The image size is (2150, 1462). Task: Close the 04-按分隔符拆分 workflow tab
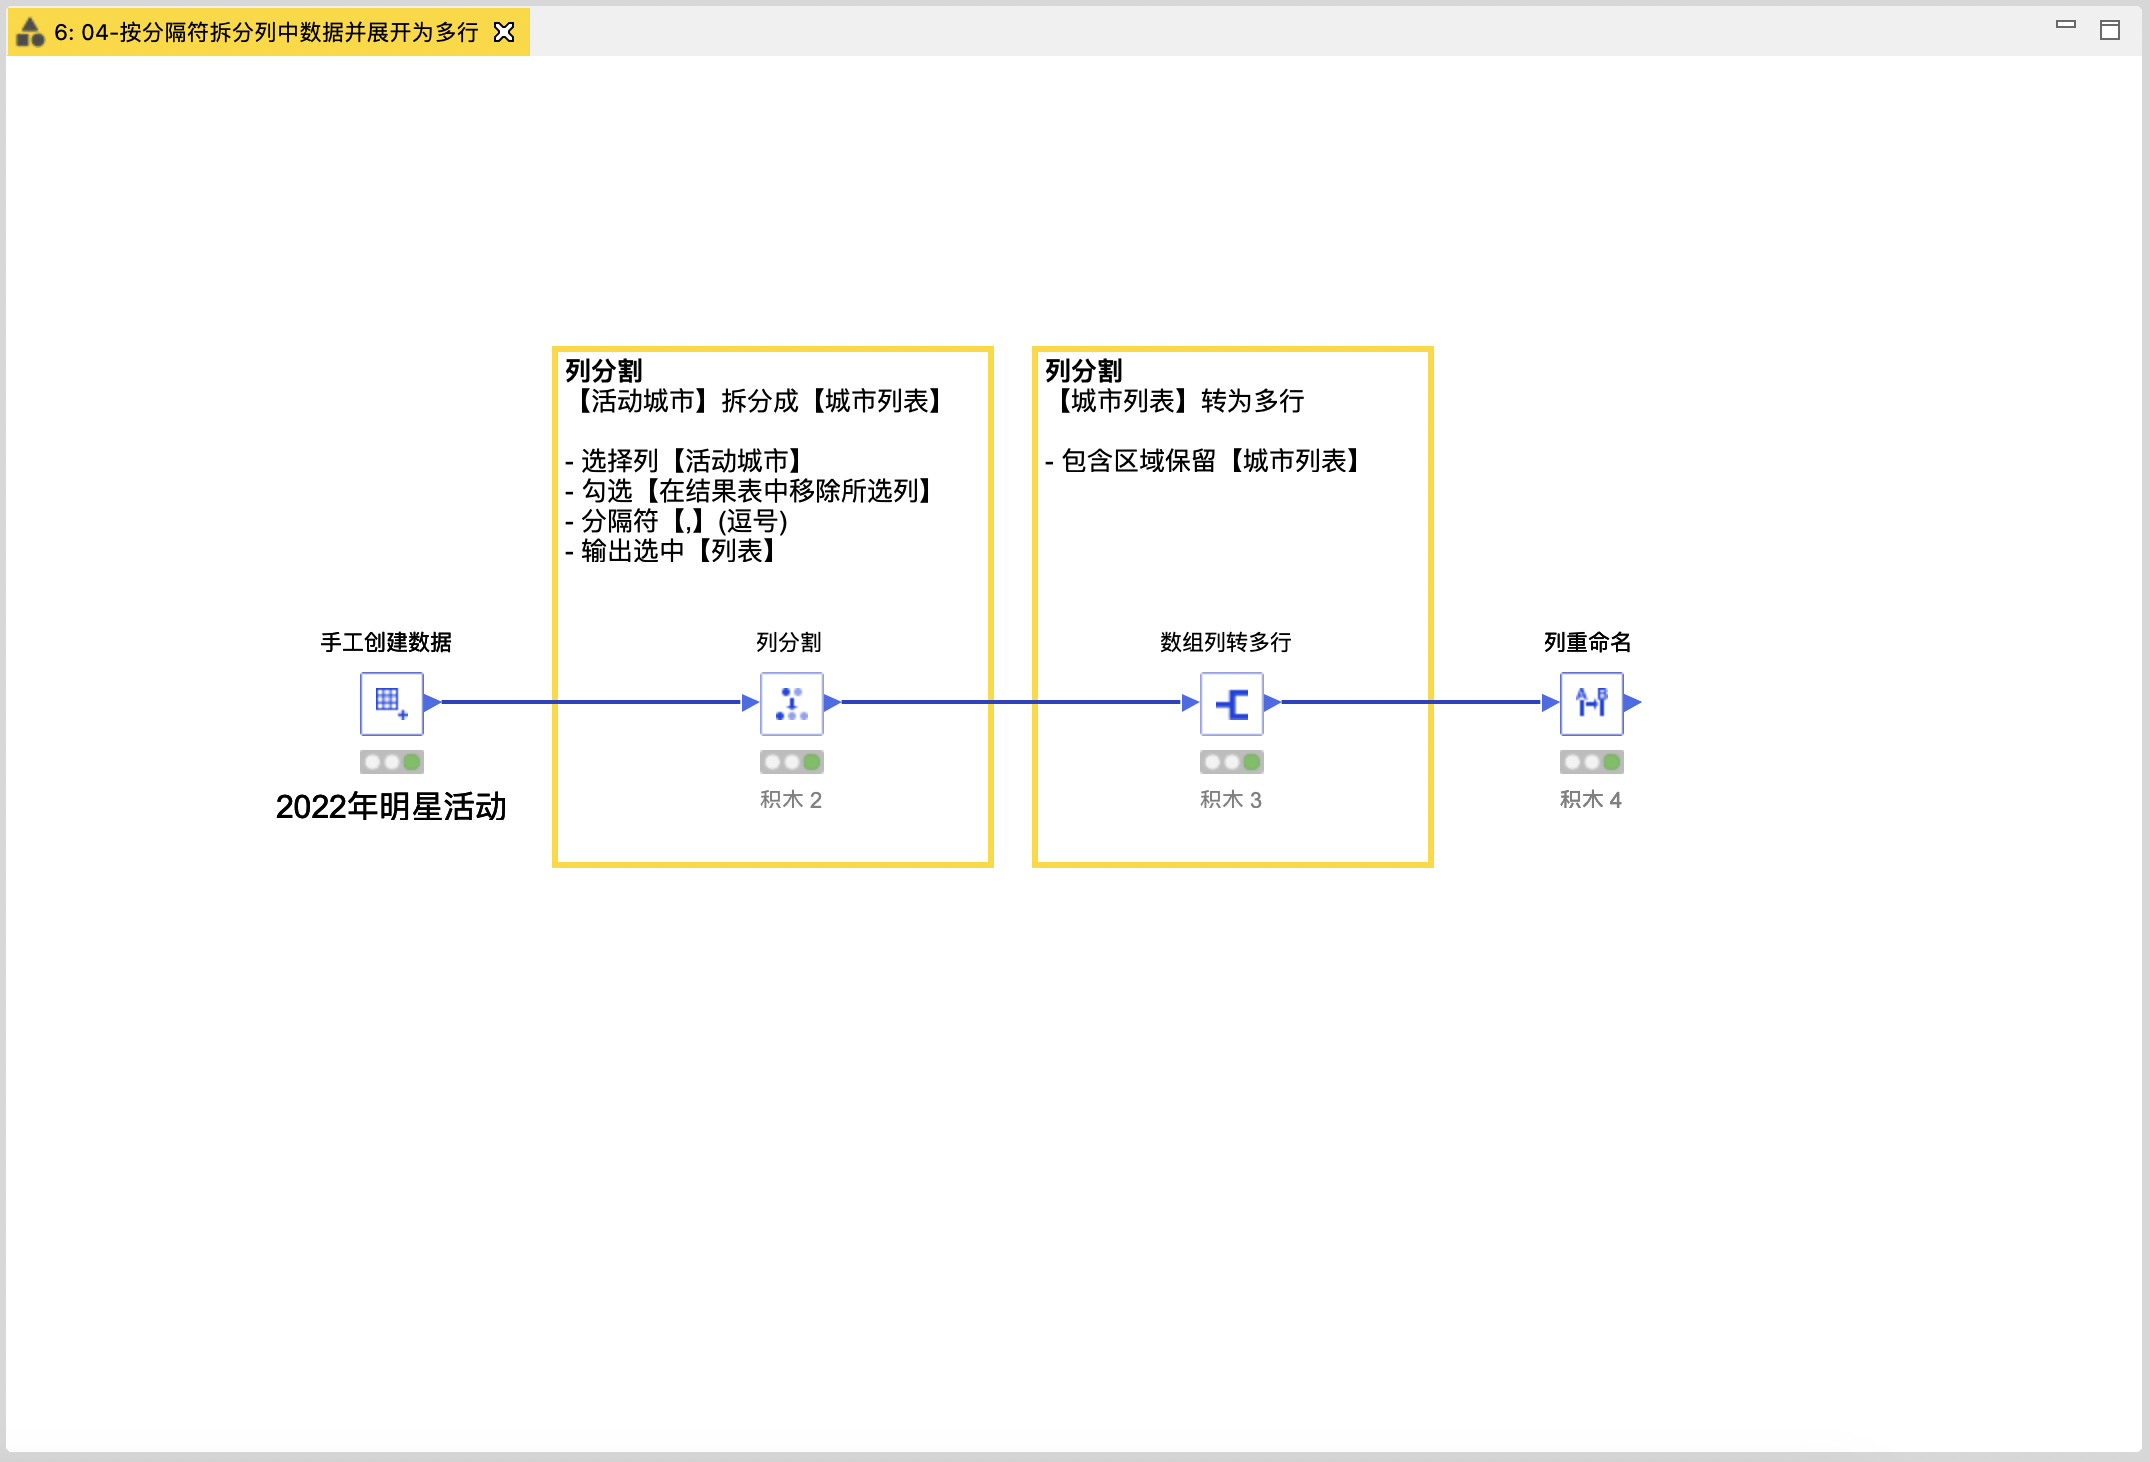click(x=504, y=33)
